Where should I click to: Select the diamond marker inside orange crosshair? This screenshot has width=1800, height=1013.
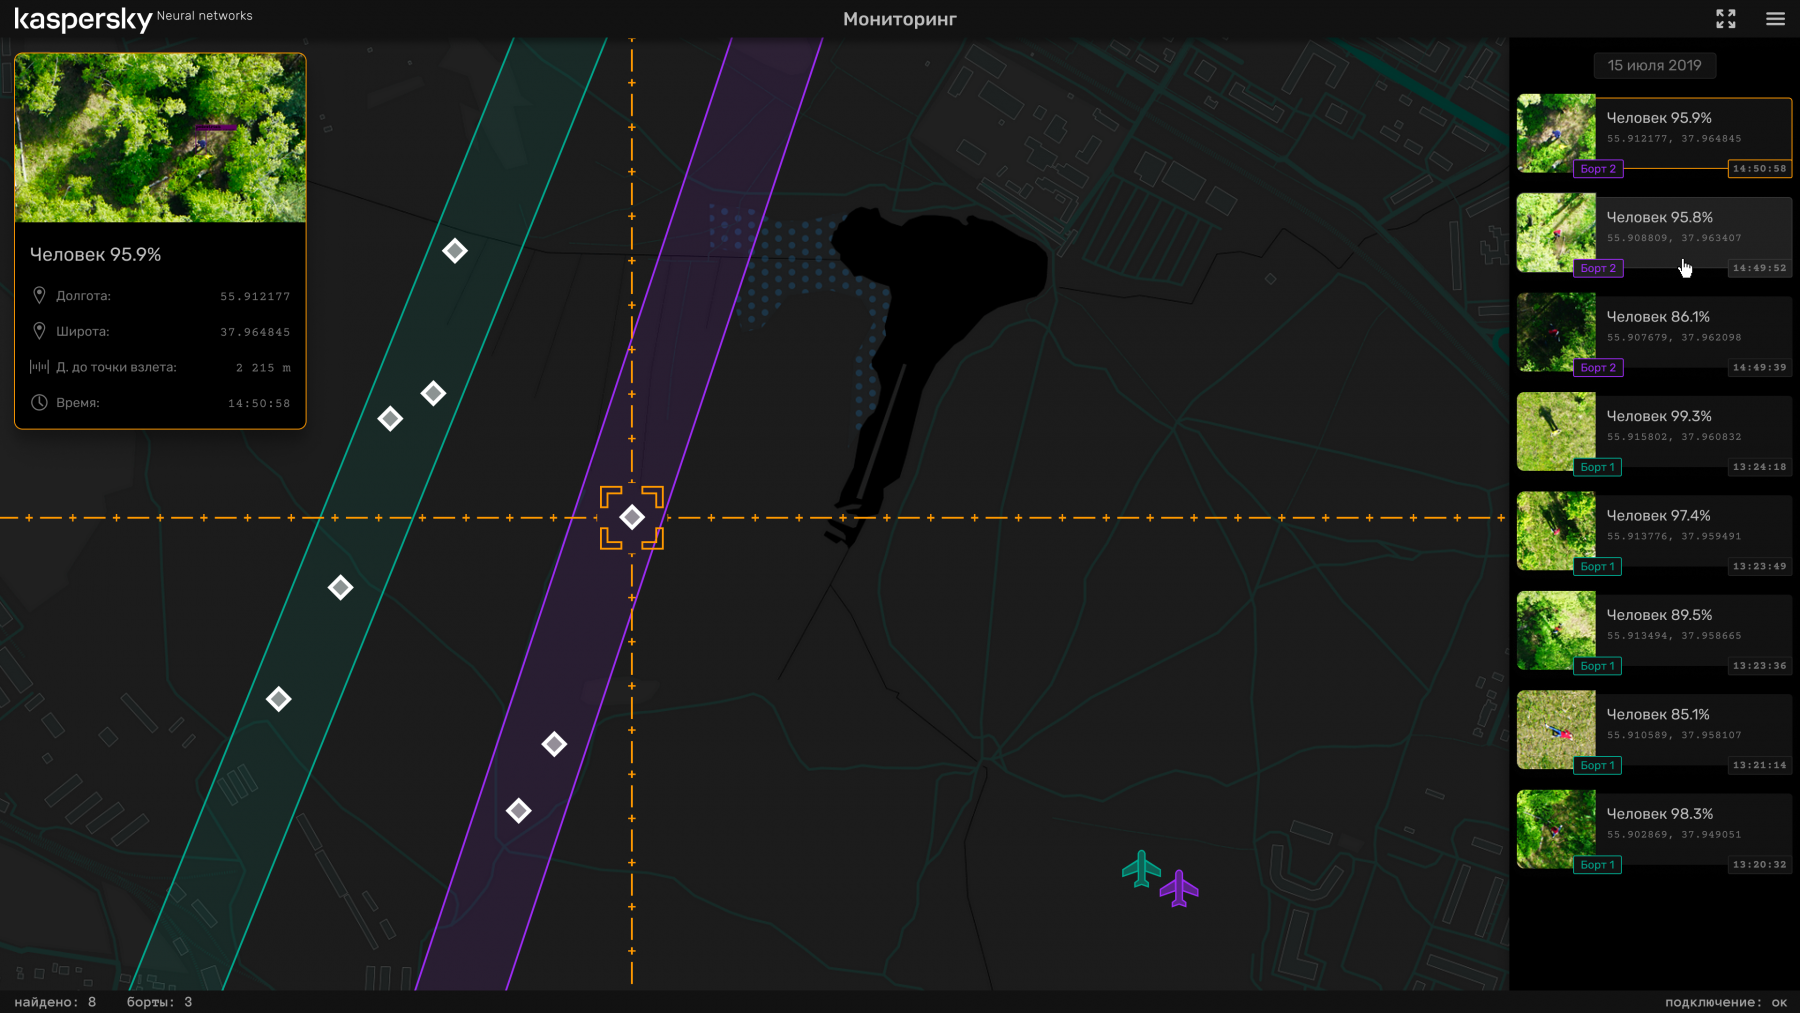point(632,517)
